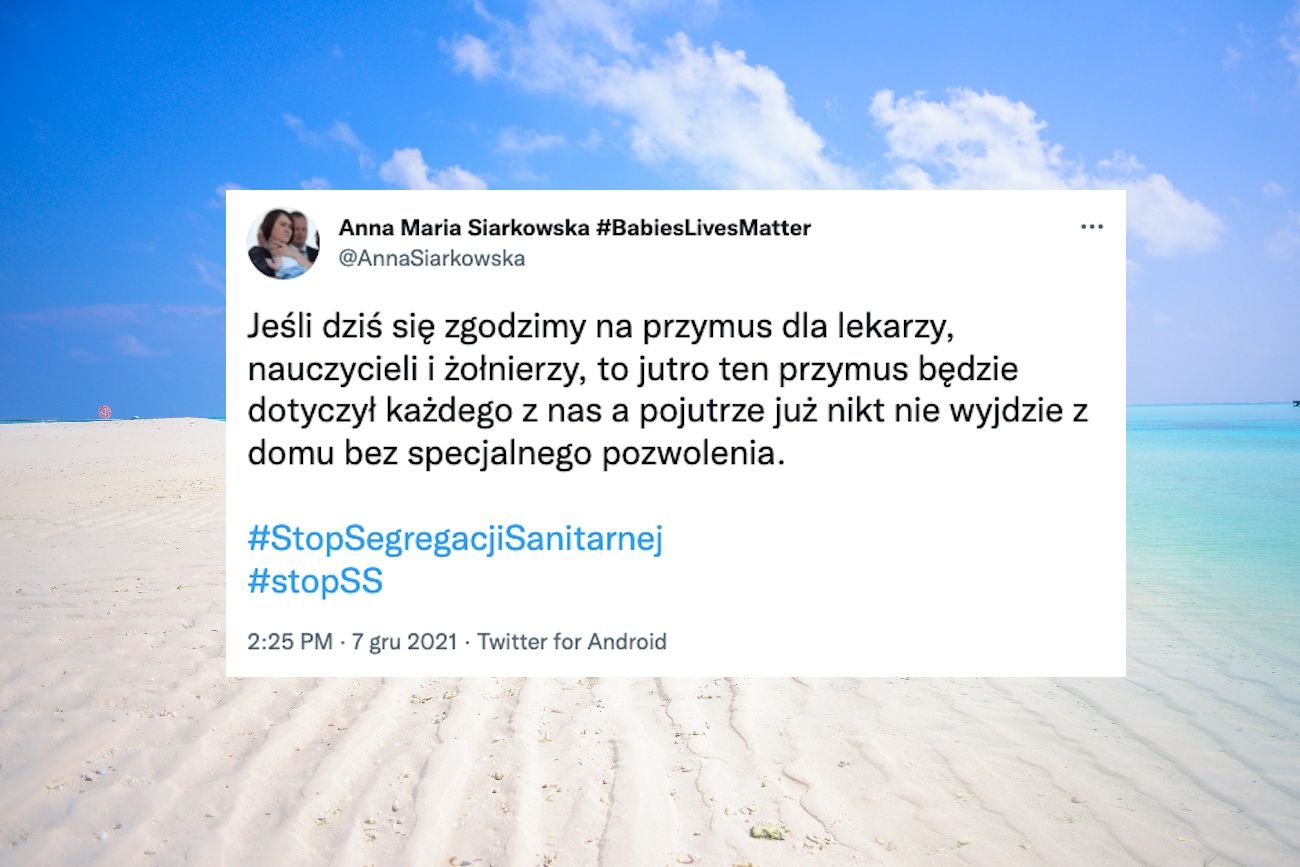Click the word "Jeśli" starting the tweet
1300x867 pixels.
(x=279, y=327)
